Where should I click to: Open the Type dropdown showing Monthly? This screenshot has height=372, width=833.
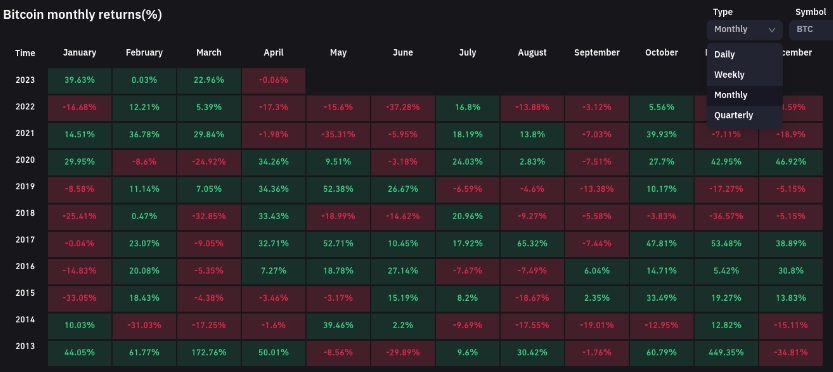point(744,30)
